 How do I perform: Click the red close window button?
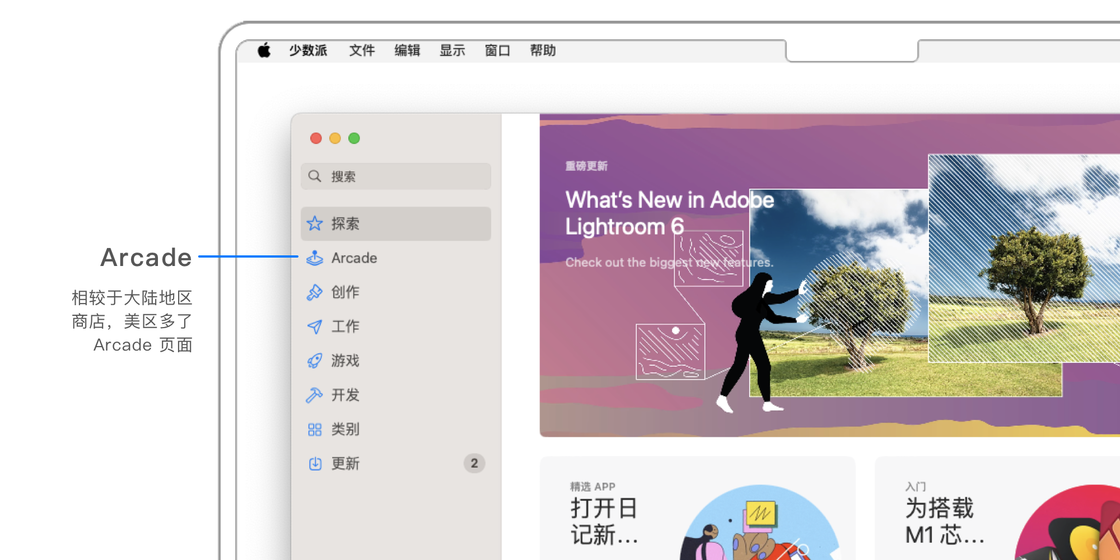316,139
